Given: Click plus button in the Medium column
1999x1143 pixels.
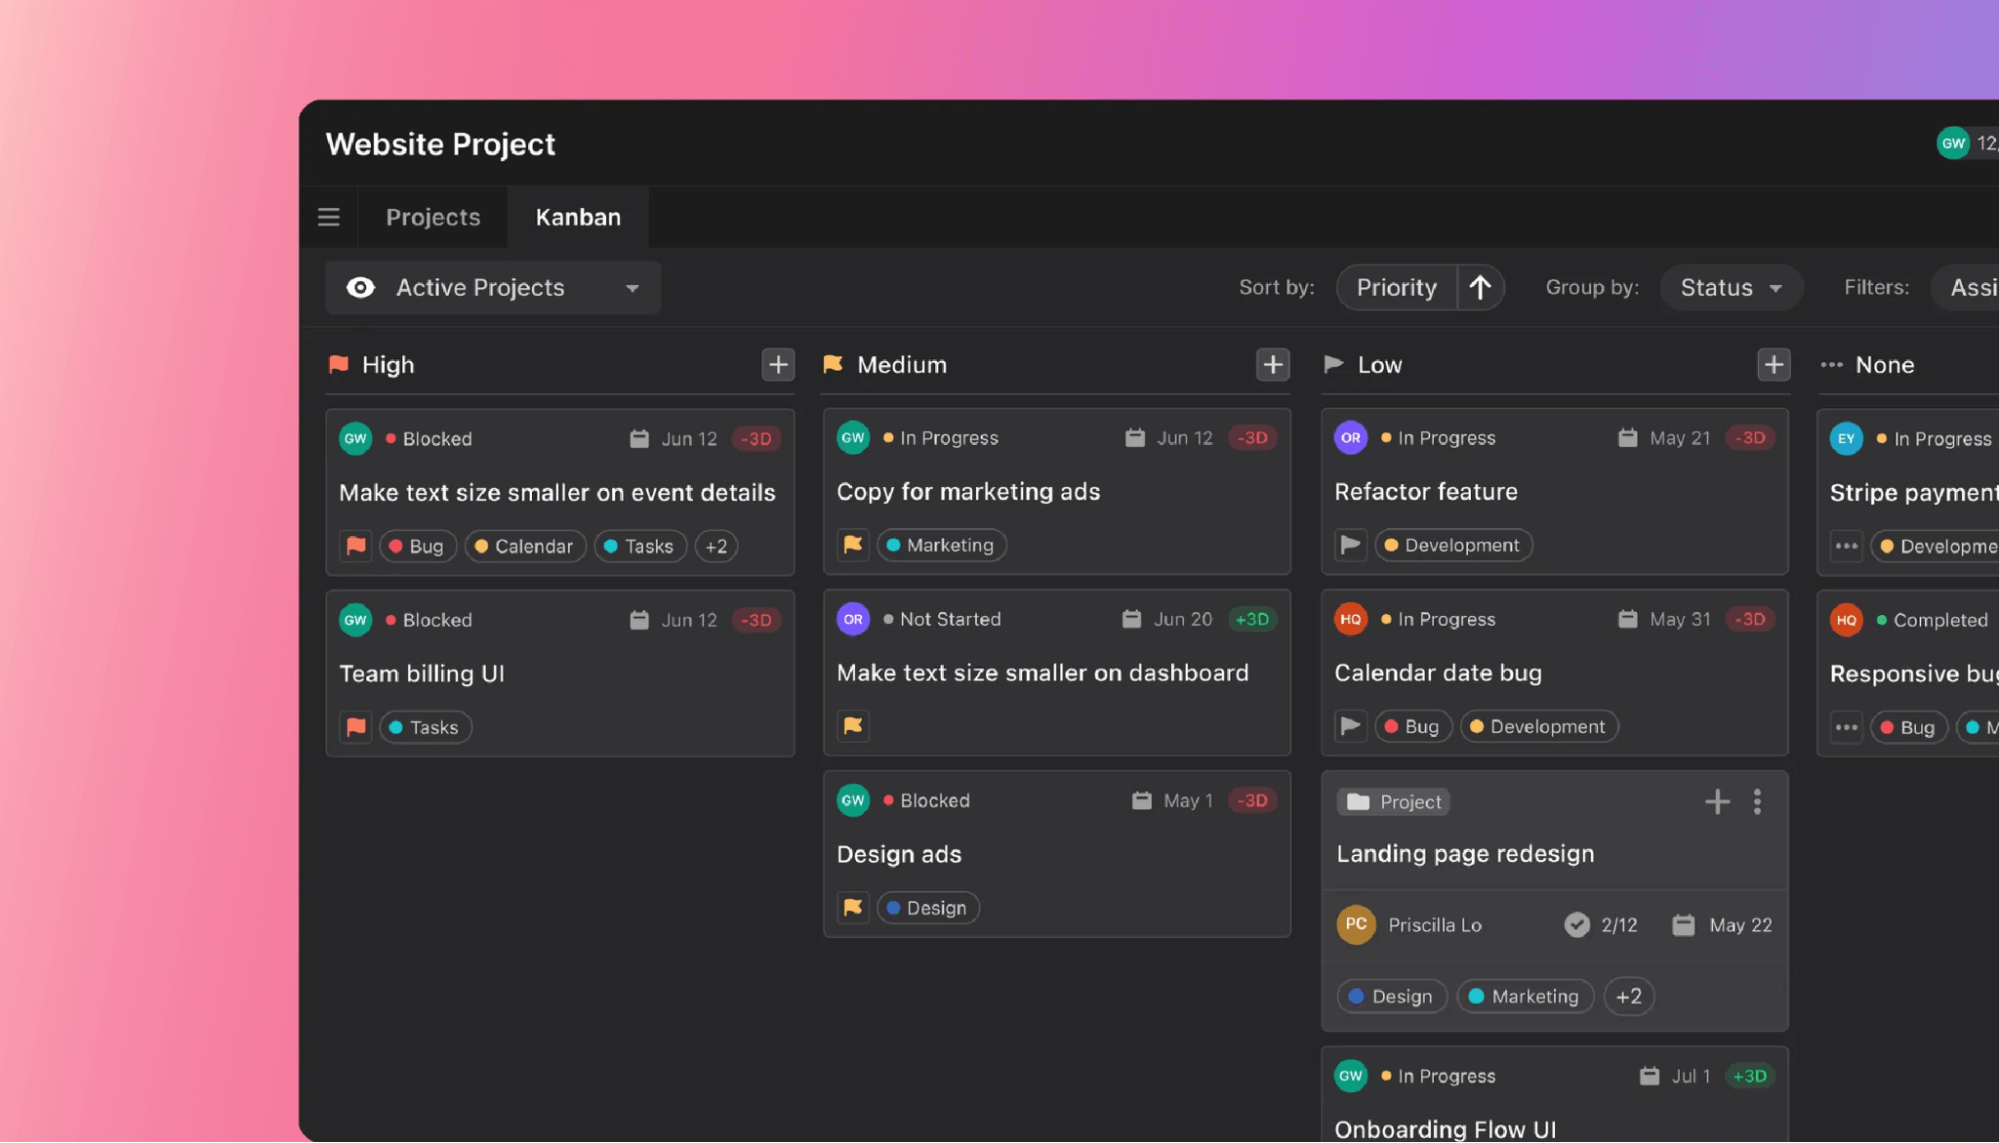Looking at the screenshot, I should tap(1272, 365).
